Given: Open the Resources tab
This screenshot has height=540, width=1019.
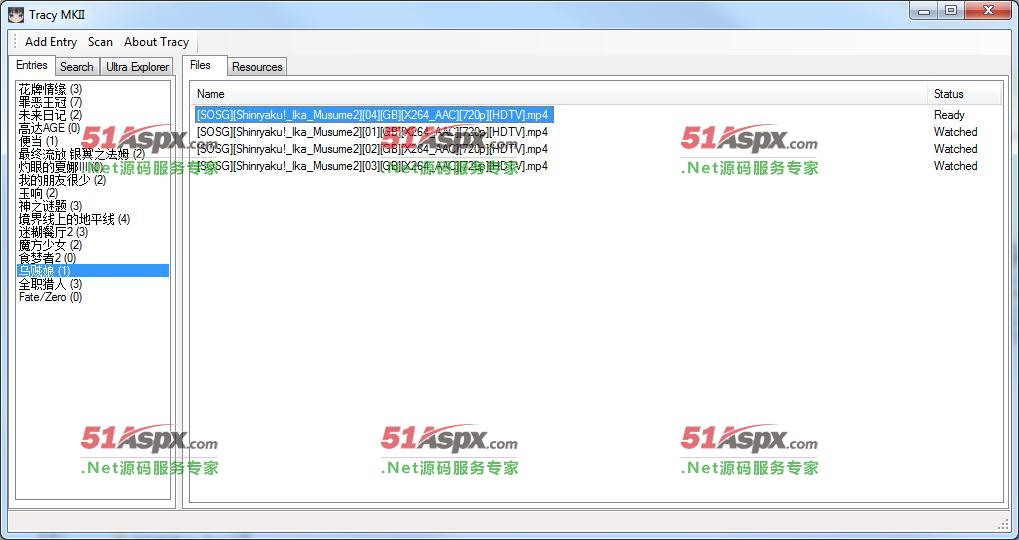Looking at the screenshot, I should point(257,66).
